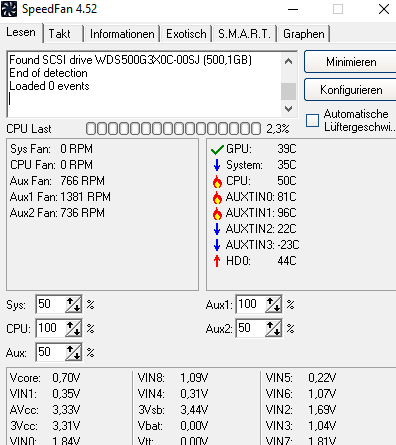
Task: Open settings via Konfigurieren button
Action: 351,90
